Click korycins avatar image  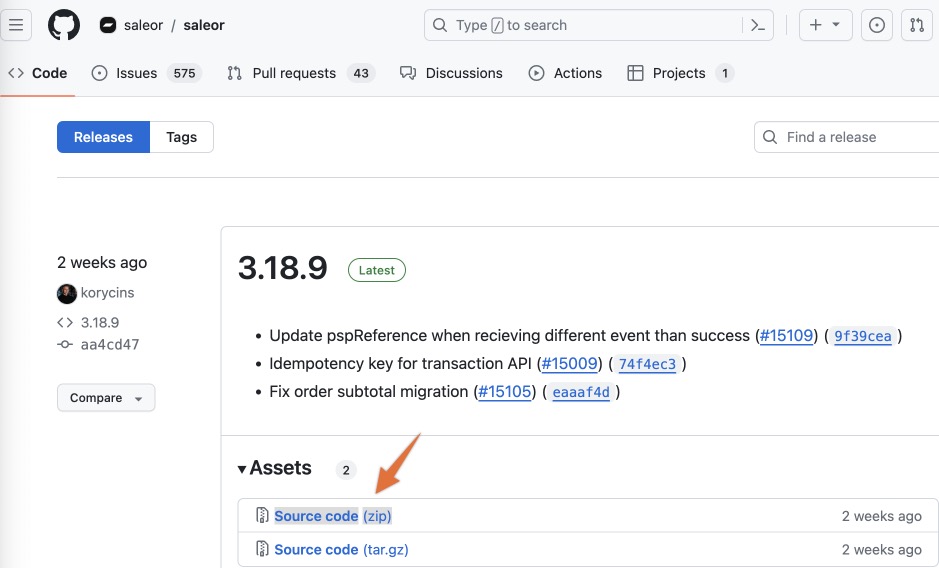tap(66, 294)
